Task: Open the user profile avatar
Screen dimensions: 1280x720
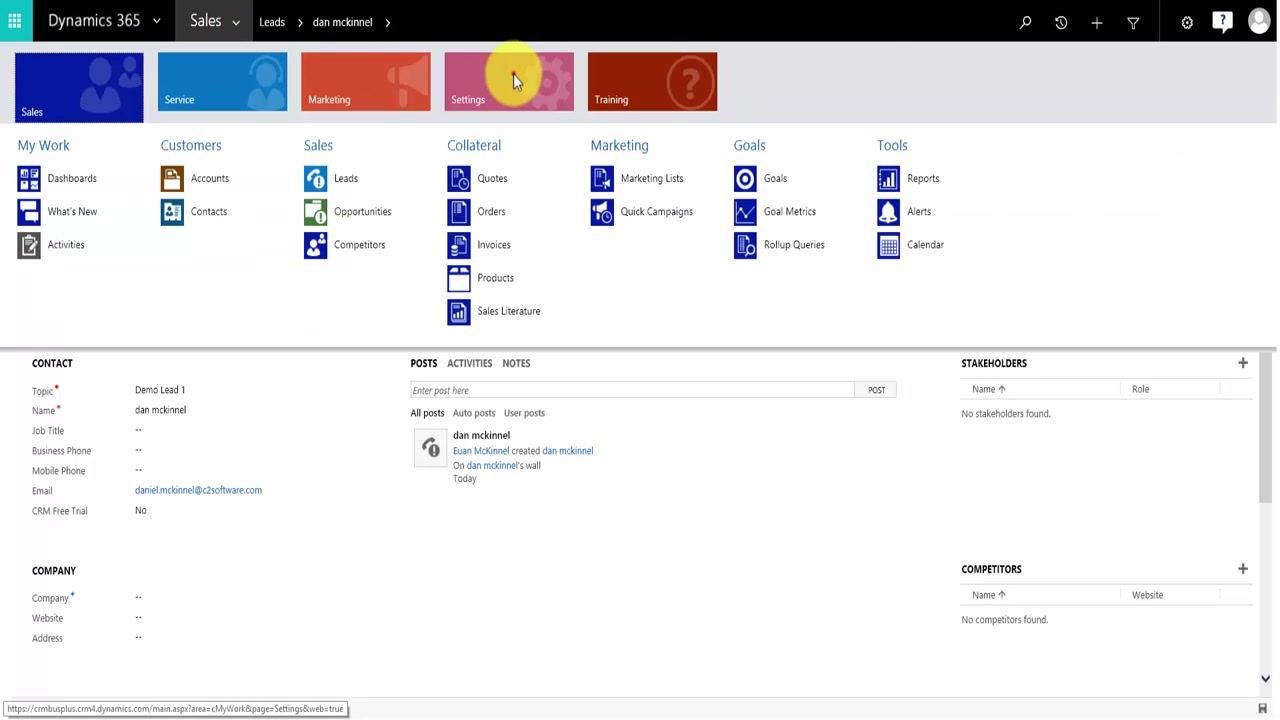Action: pos(1259,21)
